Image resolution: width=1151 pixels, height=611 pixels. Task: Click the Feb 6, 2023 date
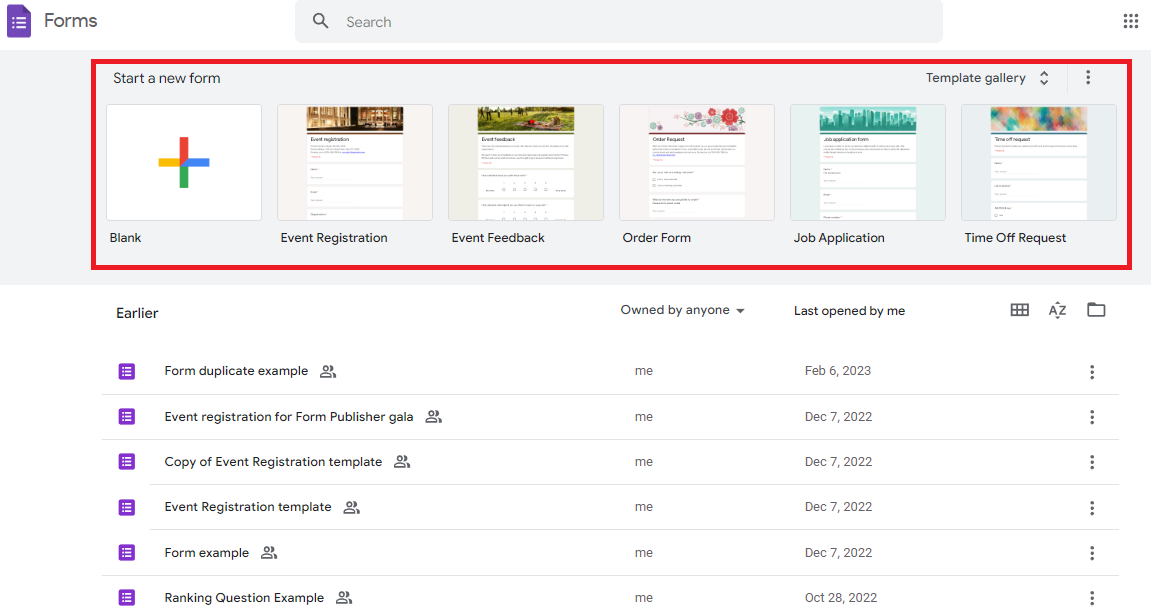point(838,371)
